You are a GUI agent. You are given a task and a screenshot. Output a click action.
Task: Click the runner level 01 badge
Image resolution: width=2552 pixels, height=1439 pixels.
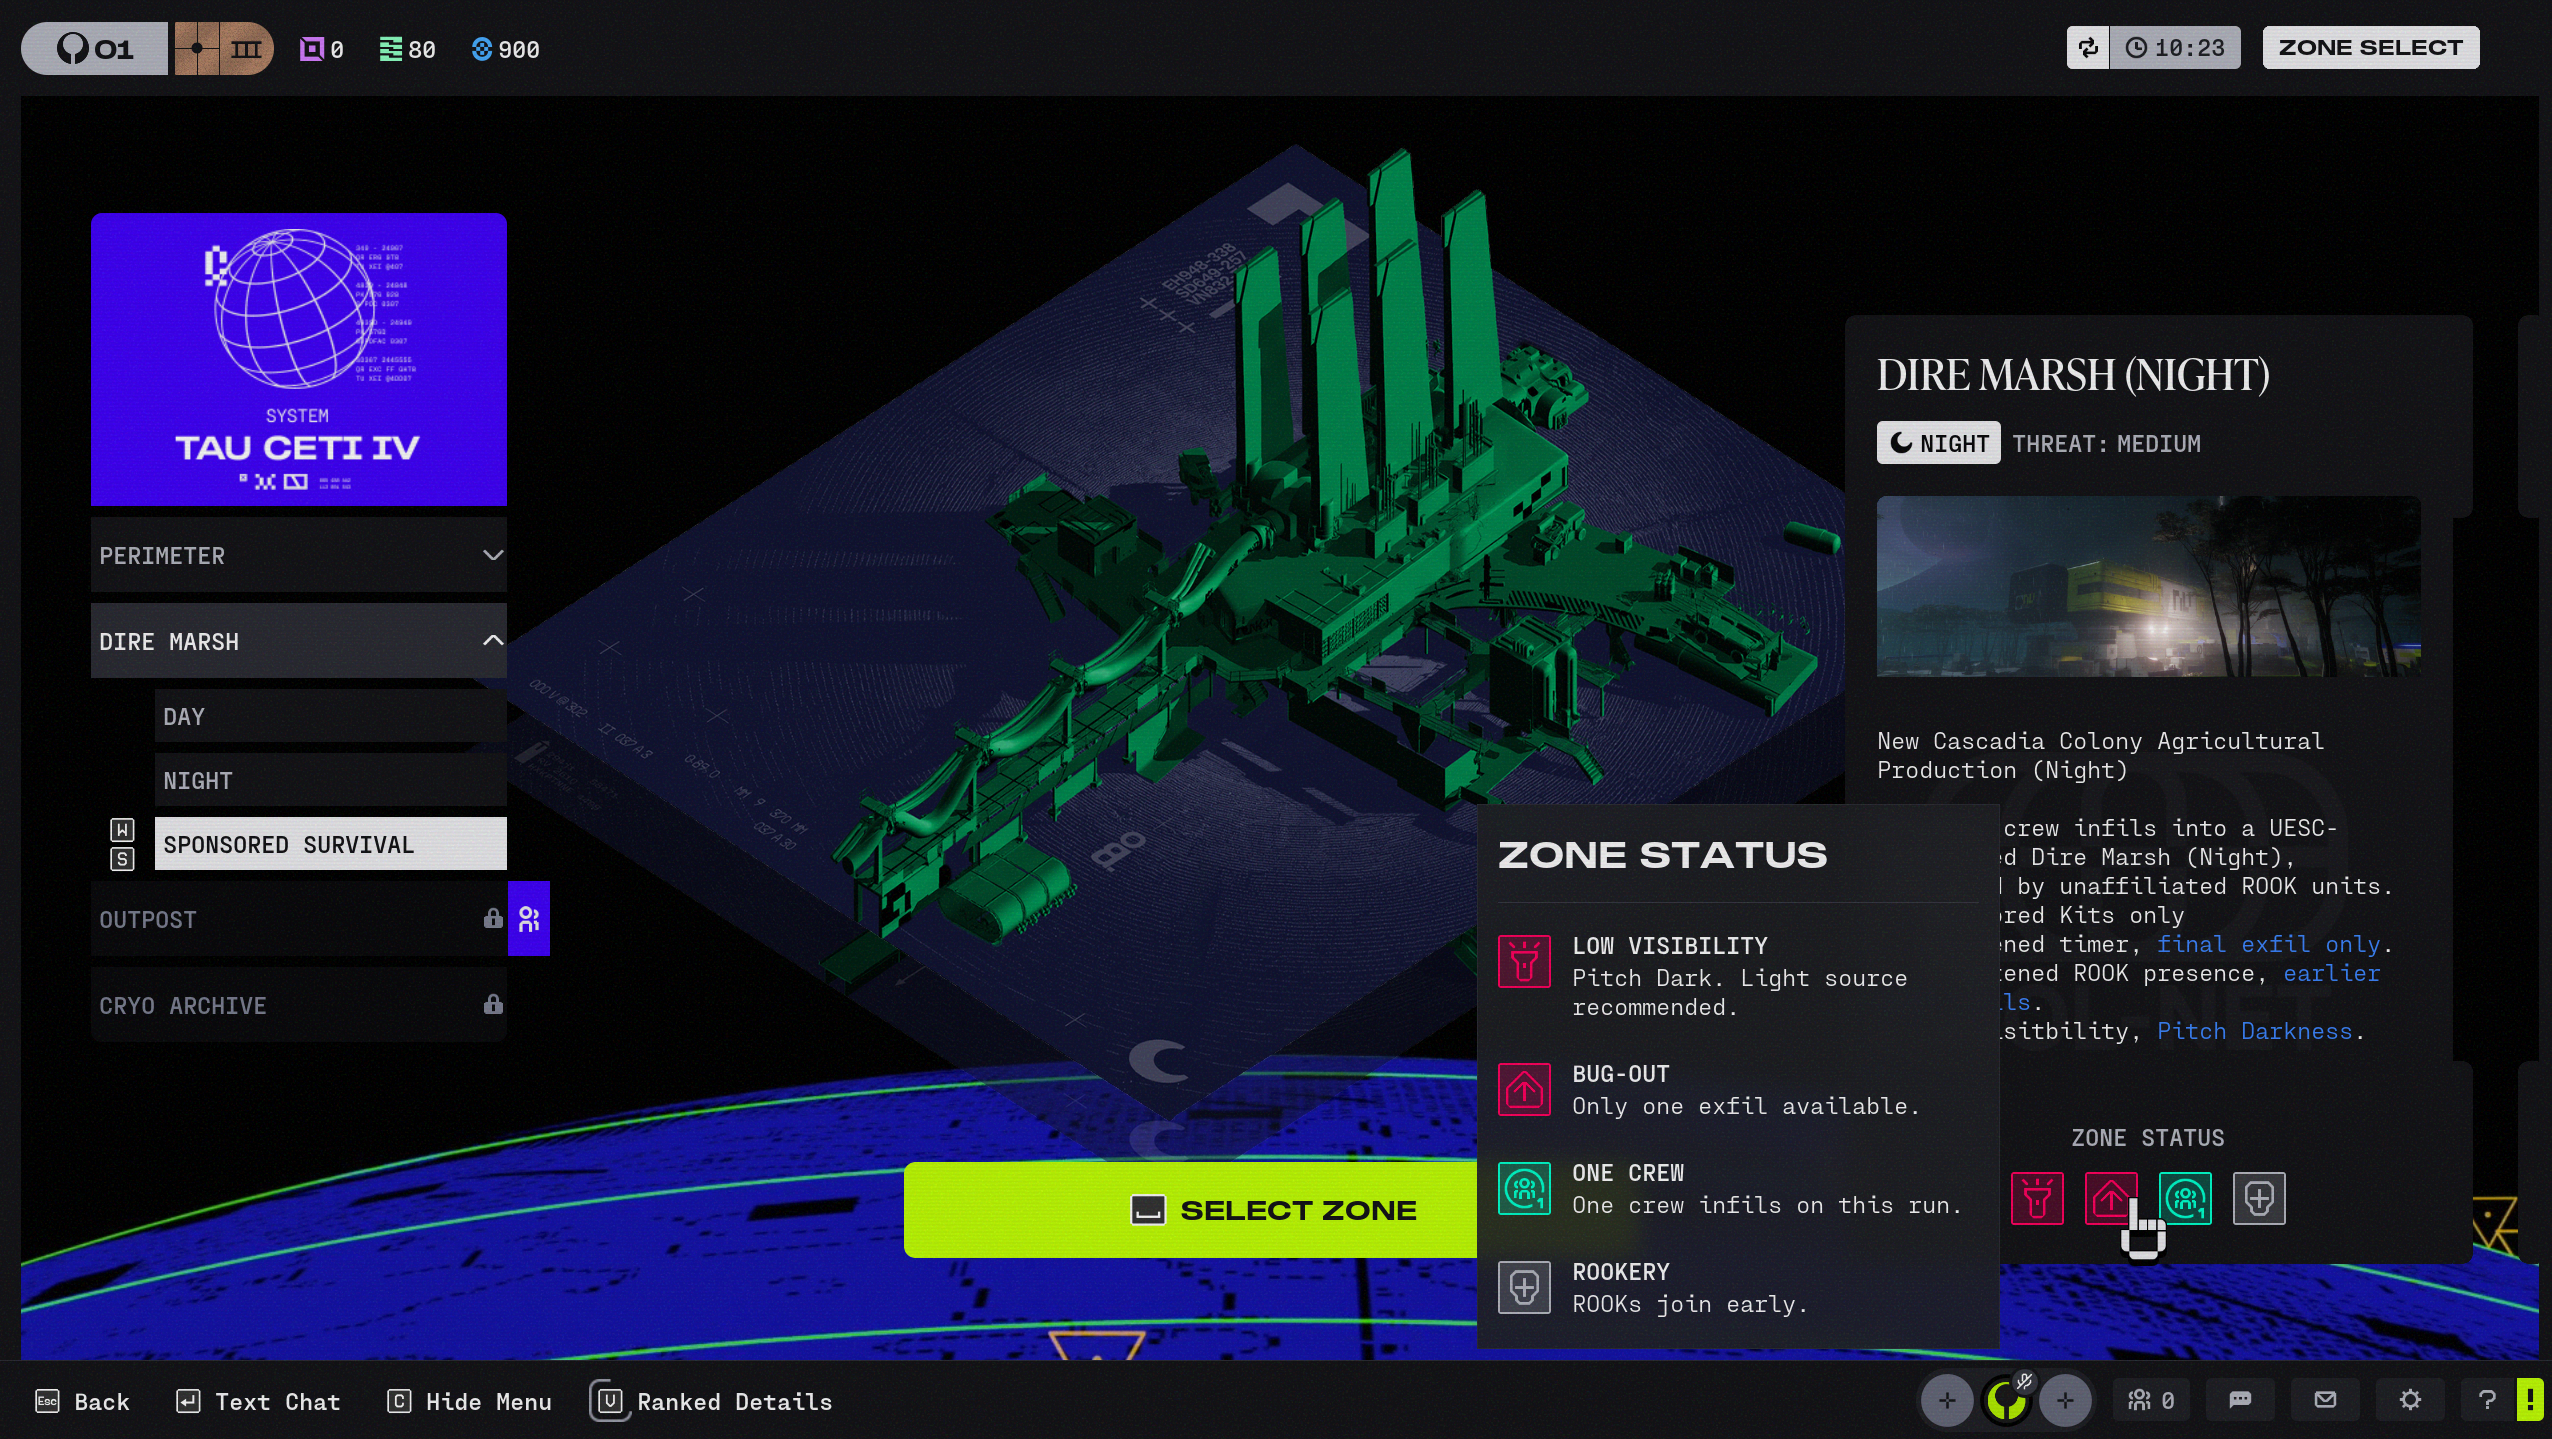(95, 48)
